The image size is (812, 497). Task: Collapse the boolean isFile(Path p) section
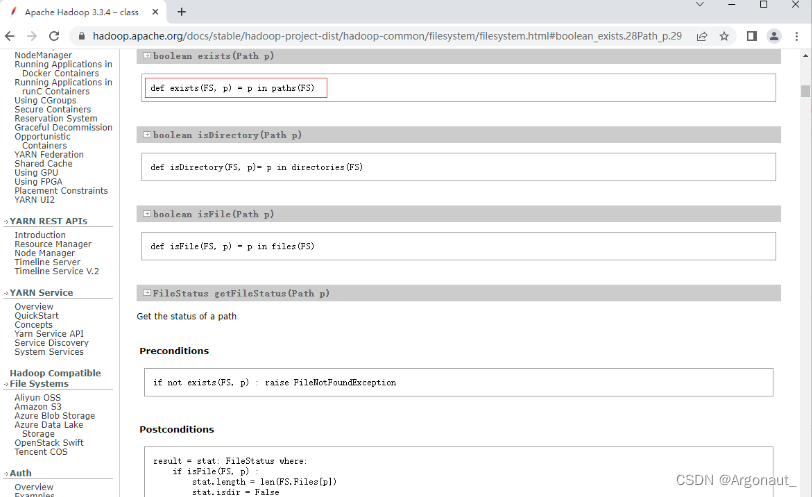[147, 214]
